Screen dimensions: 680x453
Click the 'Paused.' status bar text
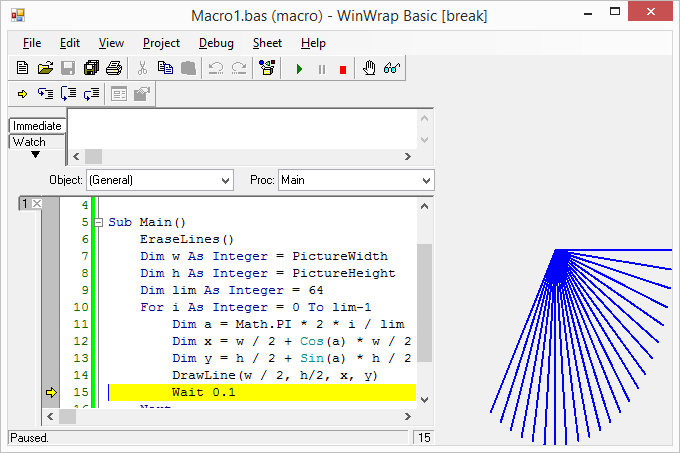(x=29, y=438)
